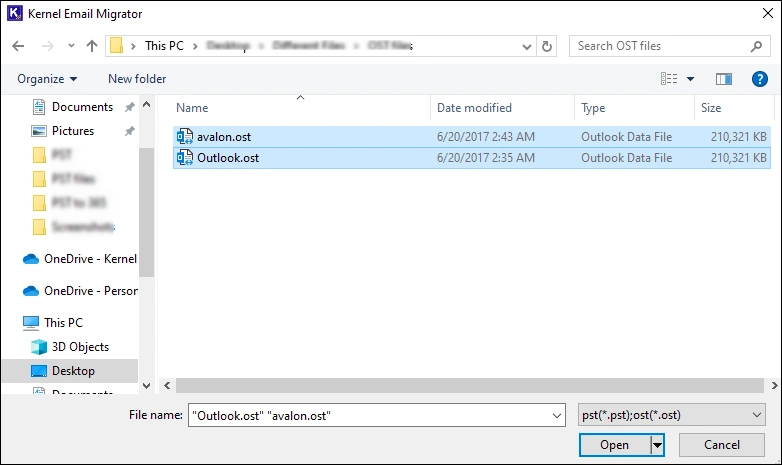Click the Desktop monitor icon in sidebar
Image resolution: width=782 pixels, height=465 pixels.
coord(38,371)
